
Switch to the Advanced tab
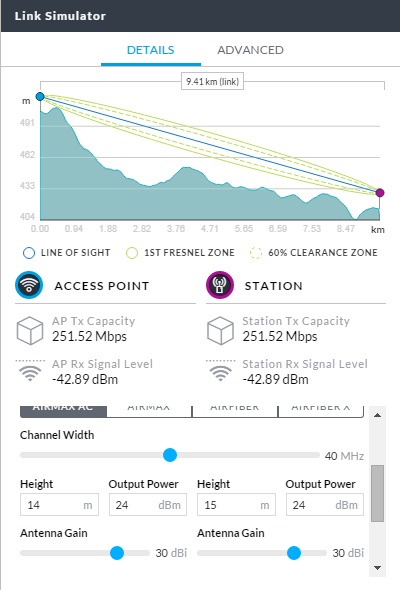coord(251,50)
